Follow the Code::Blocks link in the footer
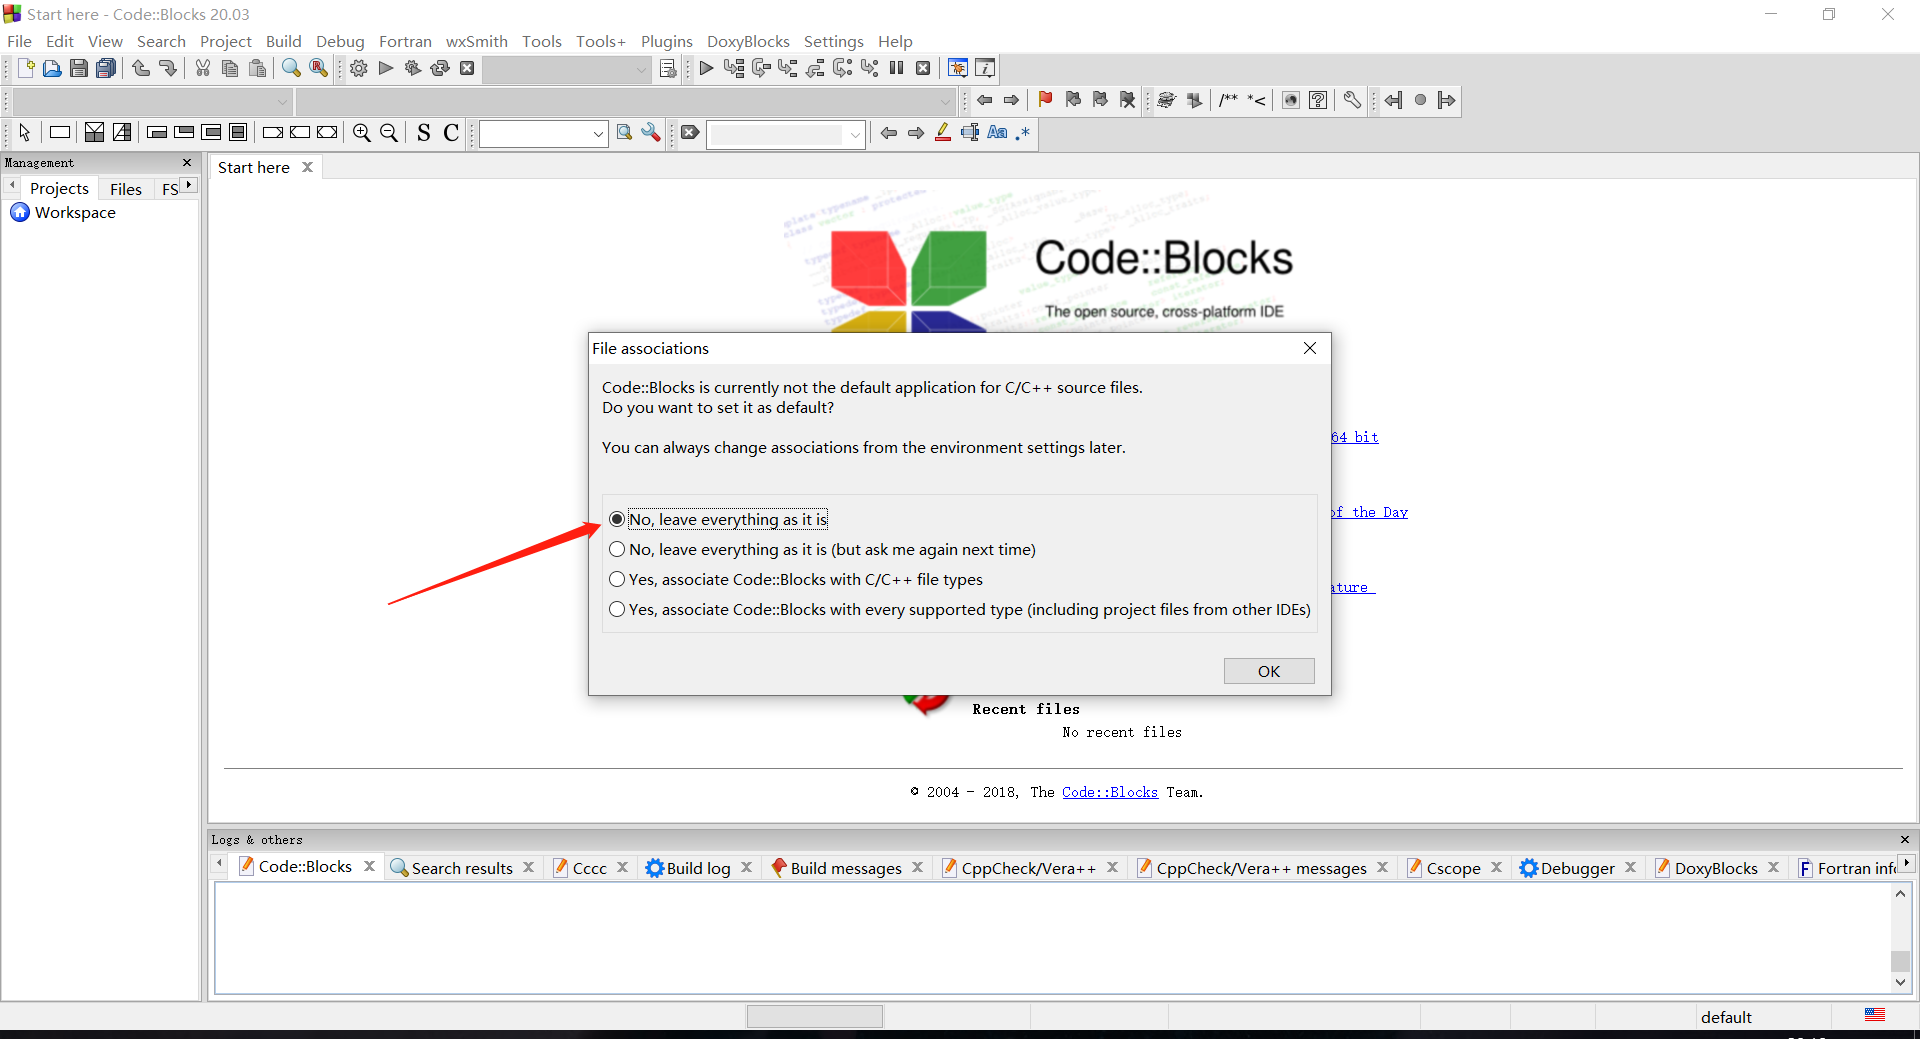1920x1039 pixels. 1109,792
